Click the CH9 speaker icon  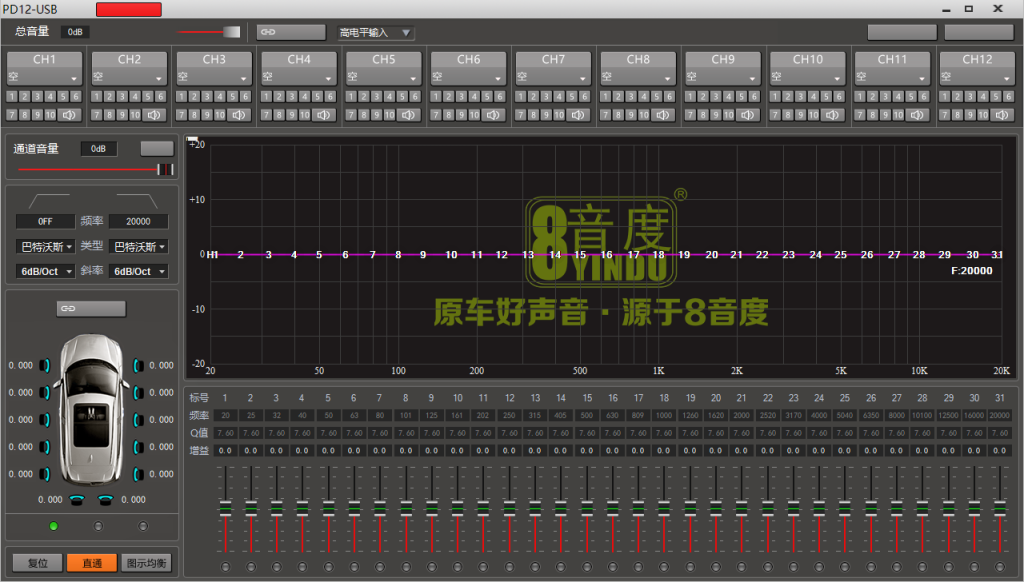748,115
